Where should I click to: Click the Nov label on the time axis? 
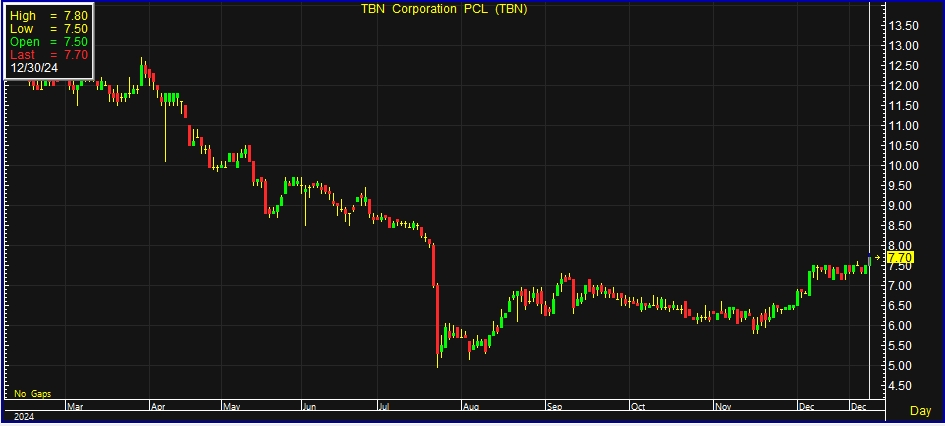tap(723, 408)
